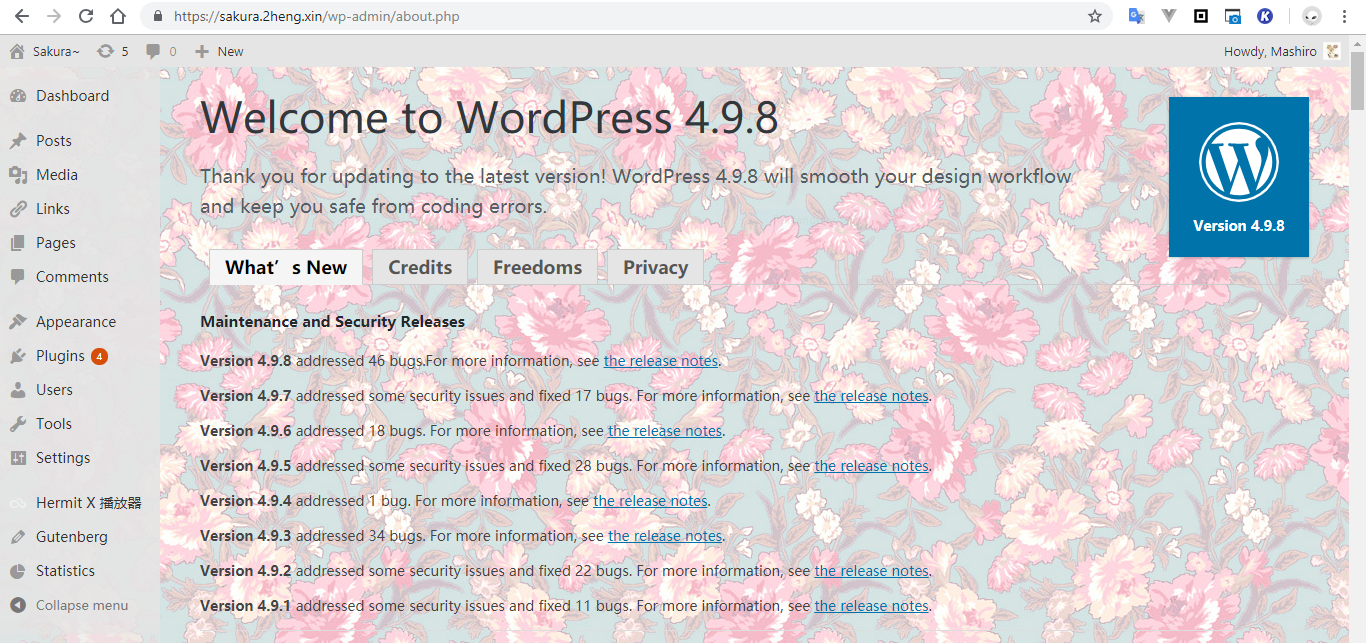This screenshot has height=643, width=1366.
Task: Click the browser address bar URL
Action: 316,16
